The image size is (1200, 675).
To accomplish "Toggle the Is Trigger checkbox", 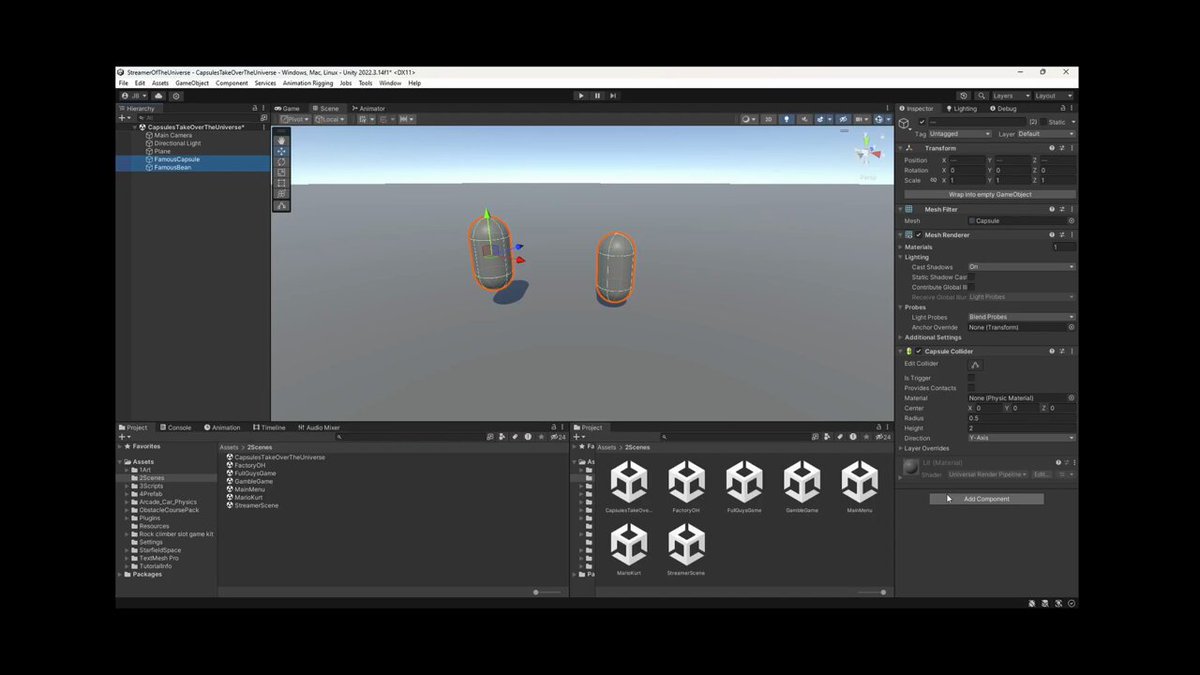I will [x=972, y=378].
